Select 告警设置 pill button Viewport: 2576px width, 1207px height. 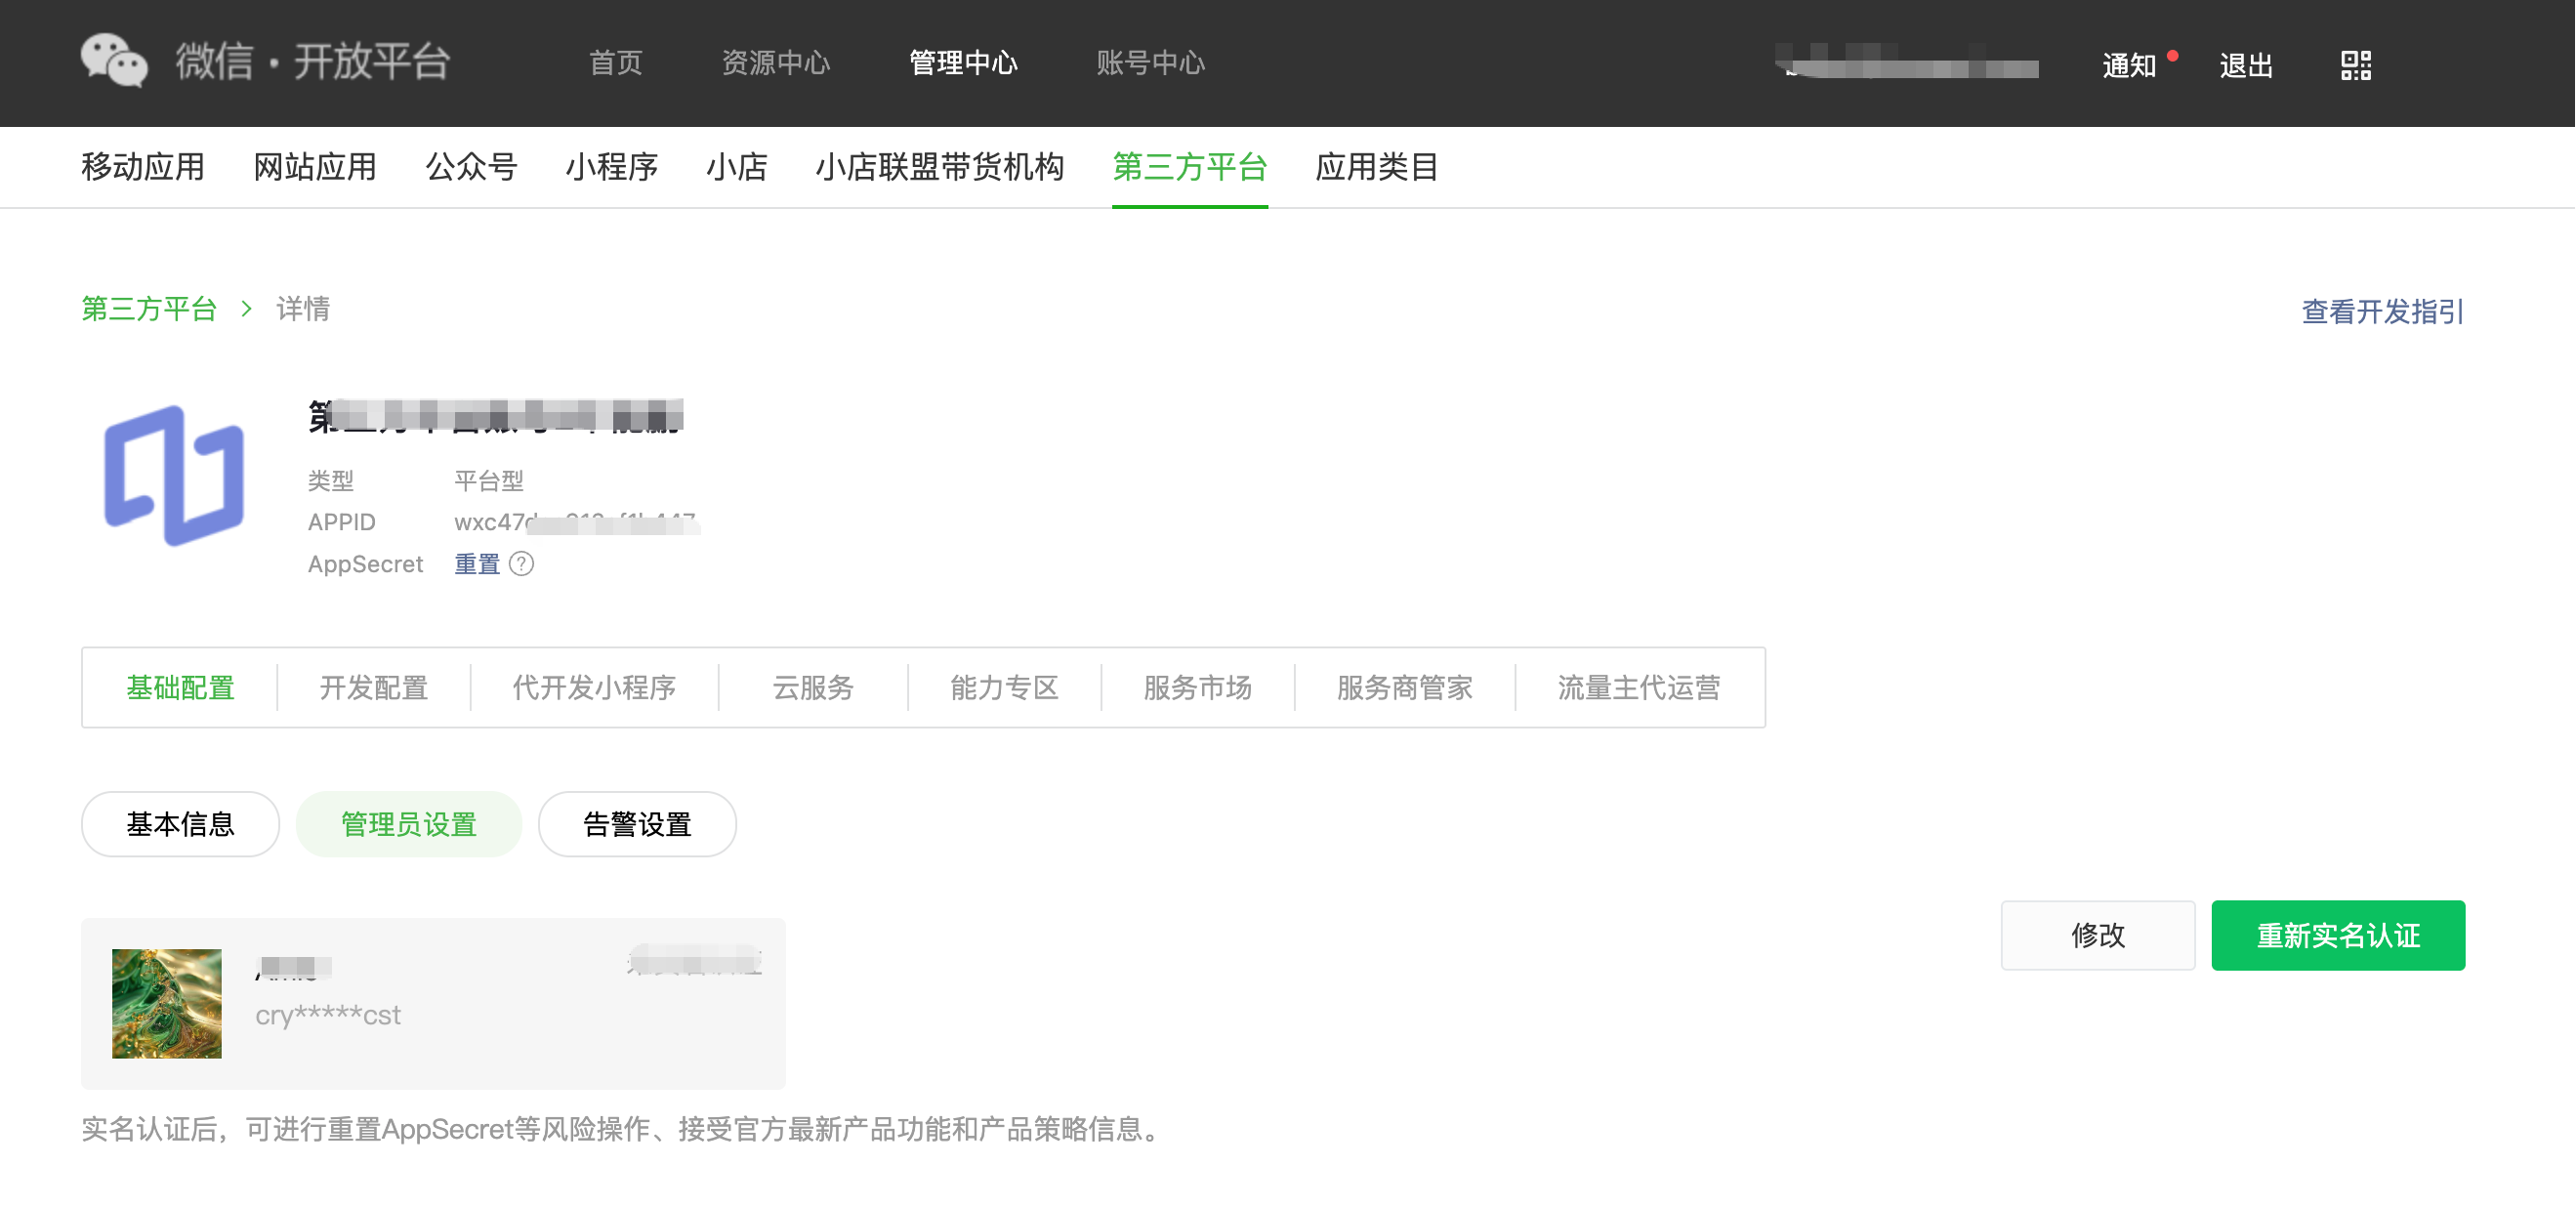click(x=637, y=824)
